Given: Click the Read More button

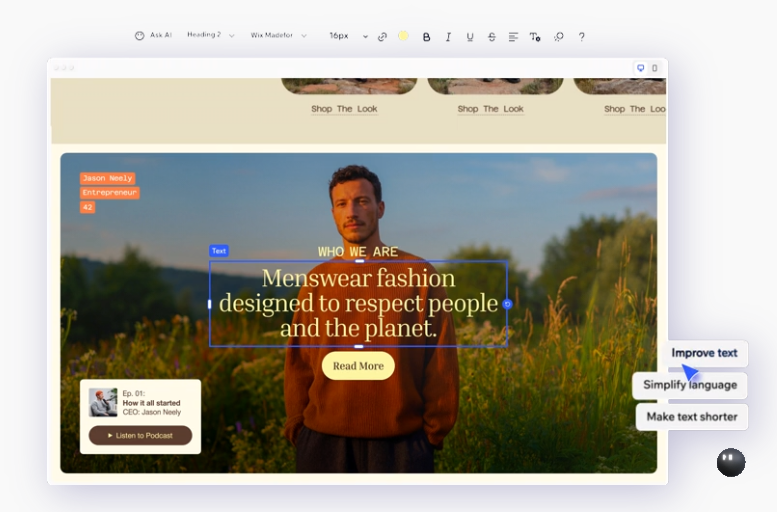Looking at the screenshot, I should (x=358, y=366).
